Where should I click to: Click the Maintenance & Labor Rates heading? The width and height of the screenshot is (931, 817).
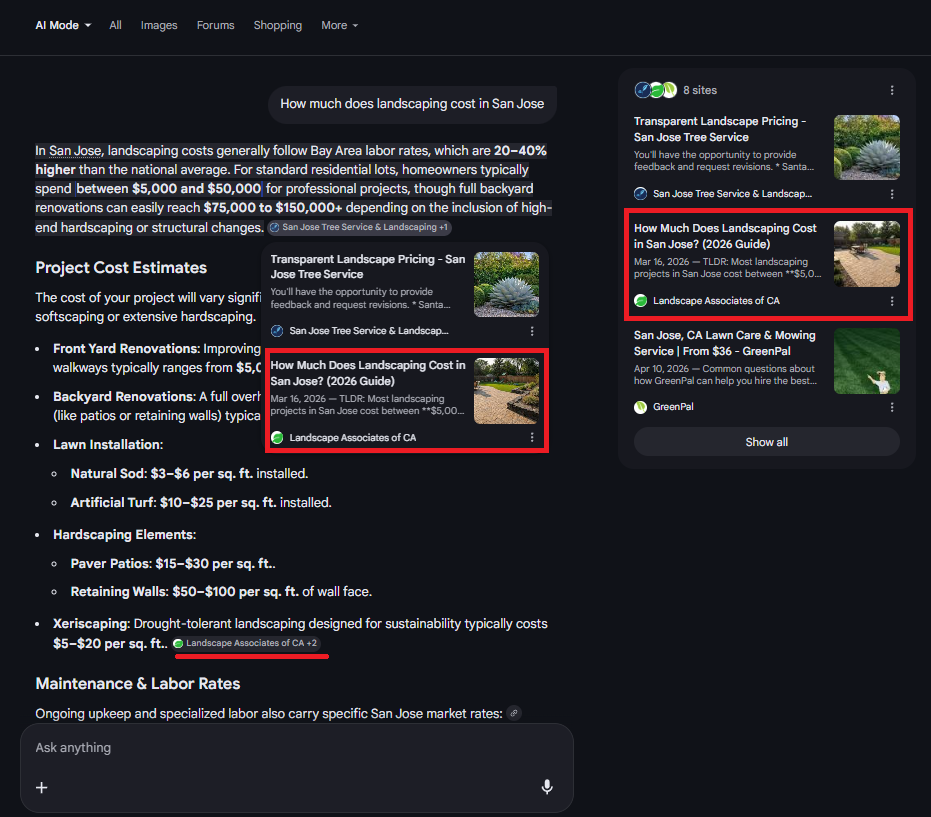(138, 683)
